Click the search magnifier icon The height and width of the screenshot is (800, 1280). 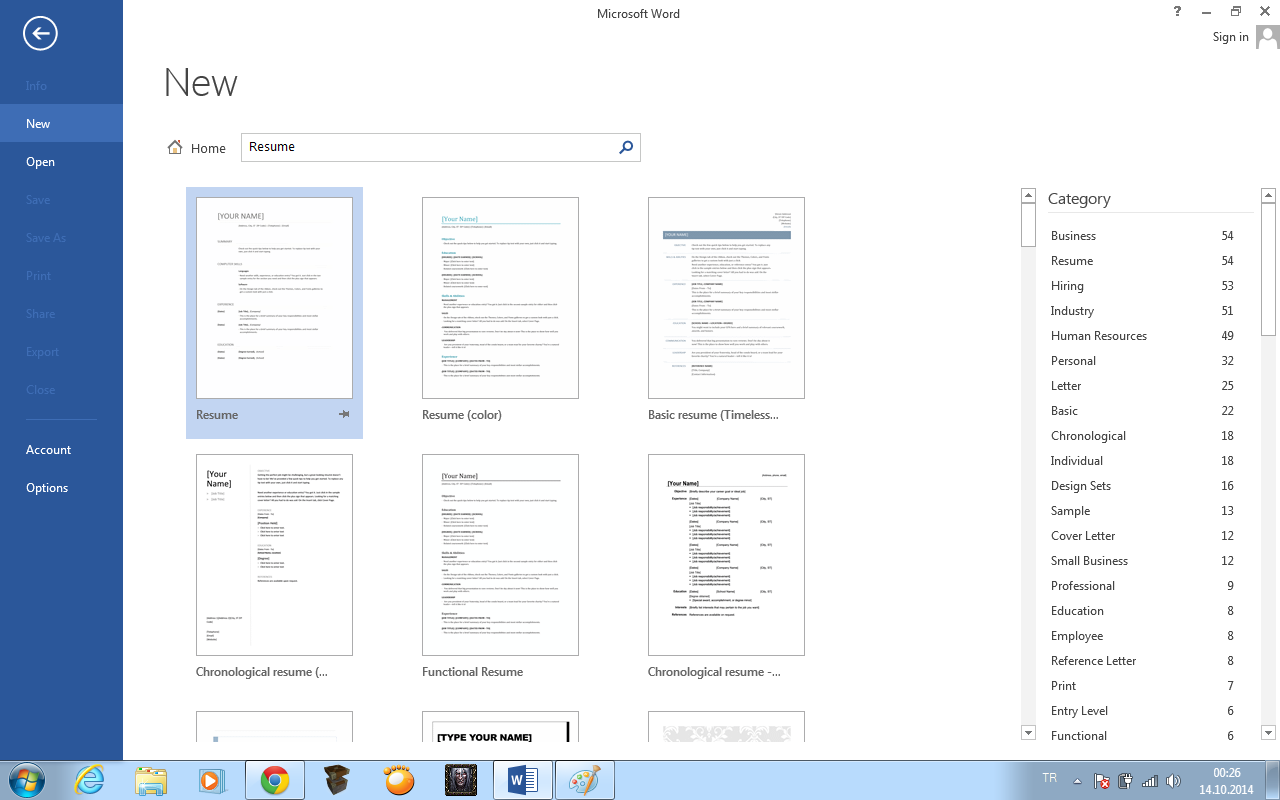click(x=626, y=147)
